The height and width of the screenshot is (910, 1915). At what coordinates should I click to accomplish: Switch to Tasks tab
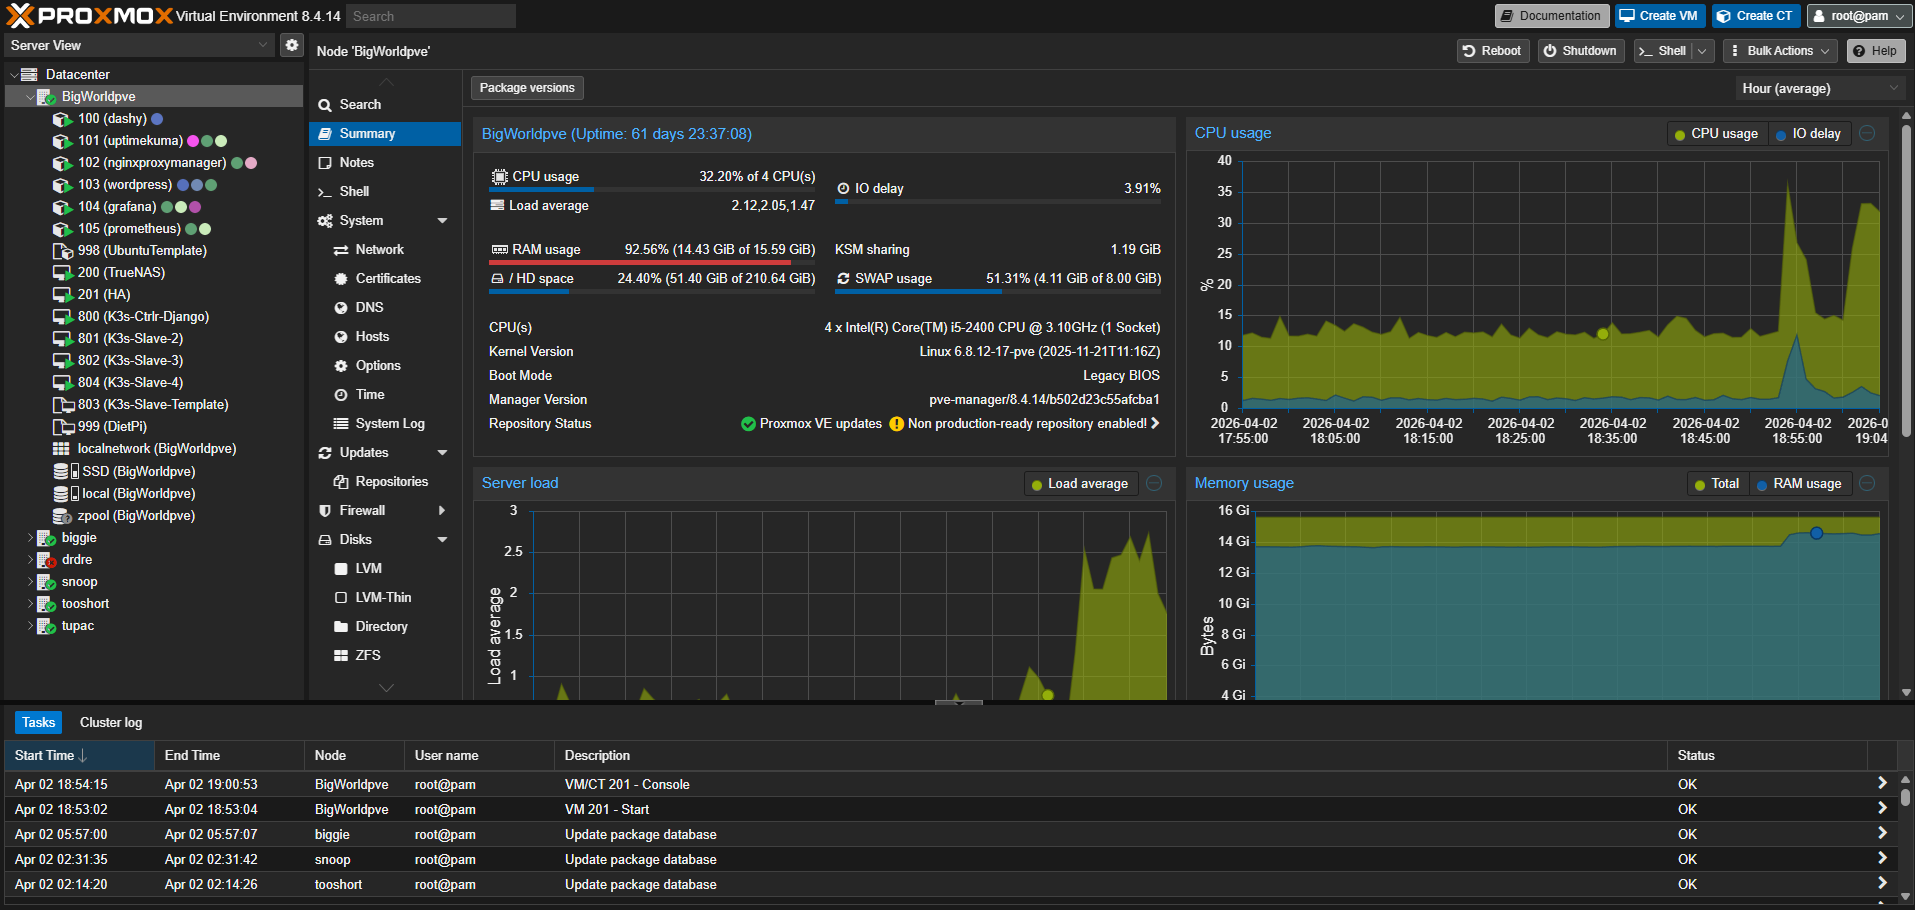[38, 722]
